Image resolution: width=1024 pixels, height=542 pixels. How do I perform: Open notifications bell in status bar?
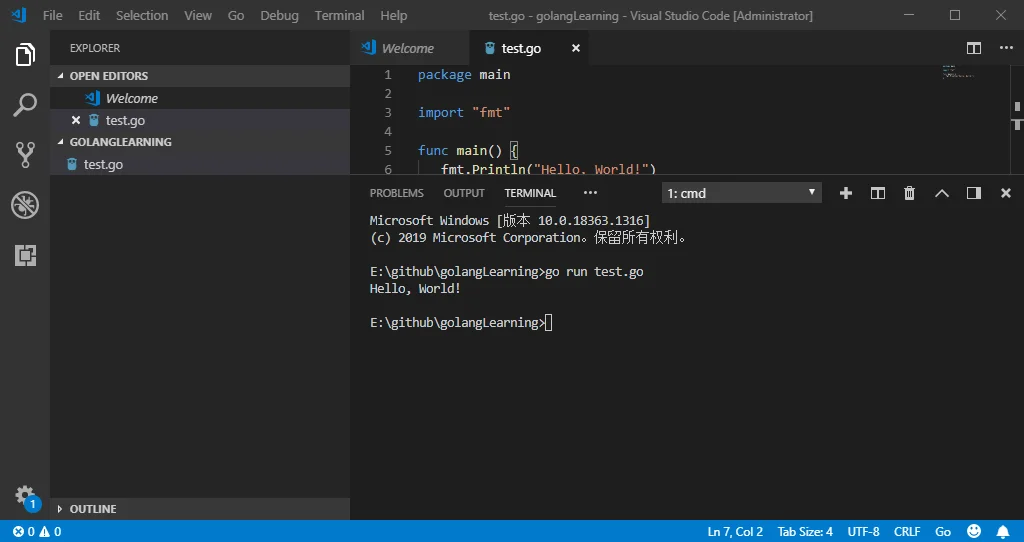tap(1003, 532)
